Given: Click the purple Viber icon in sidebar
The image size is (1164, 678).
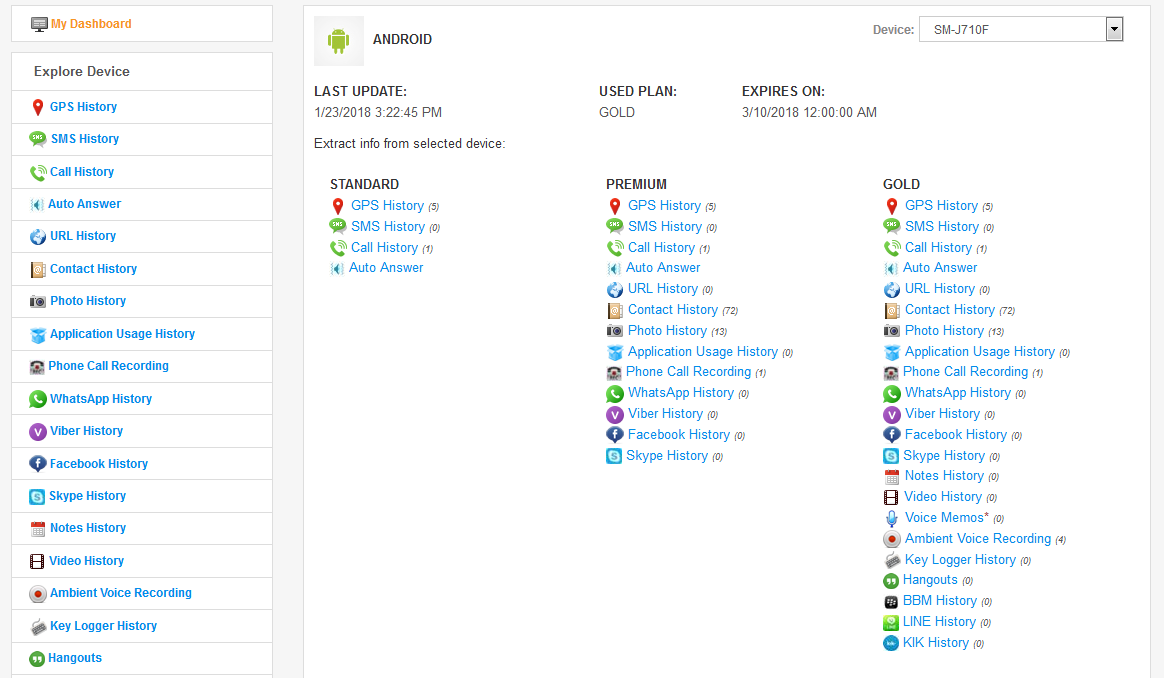Looking at the screenshot, I should [x=38, y=431].
